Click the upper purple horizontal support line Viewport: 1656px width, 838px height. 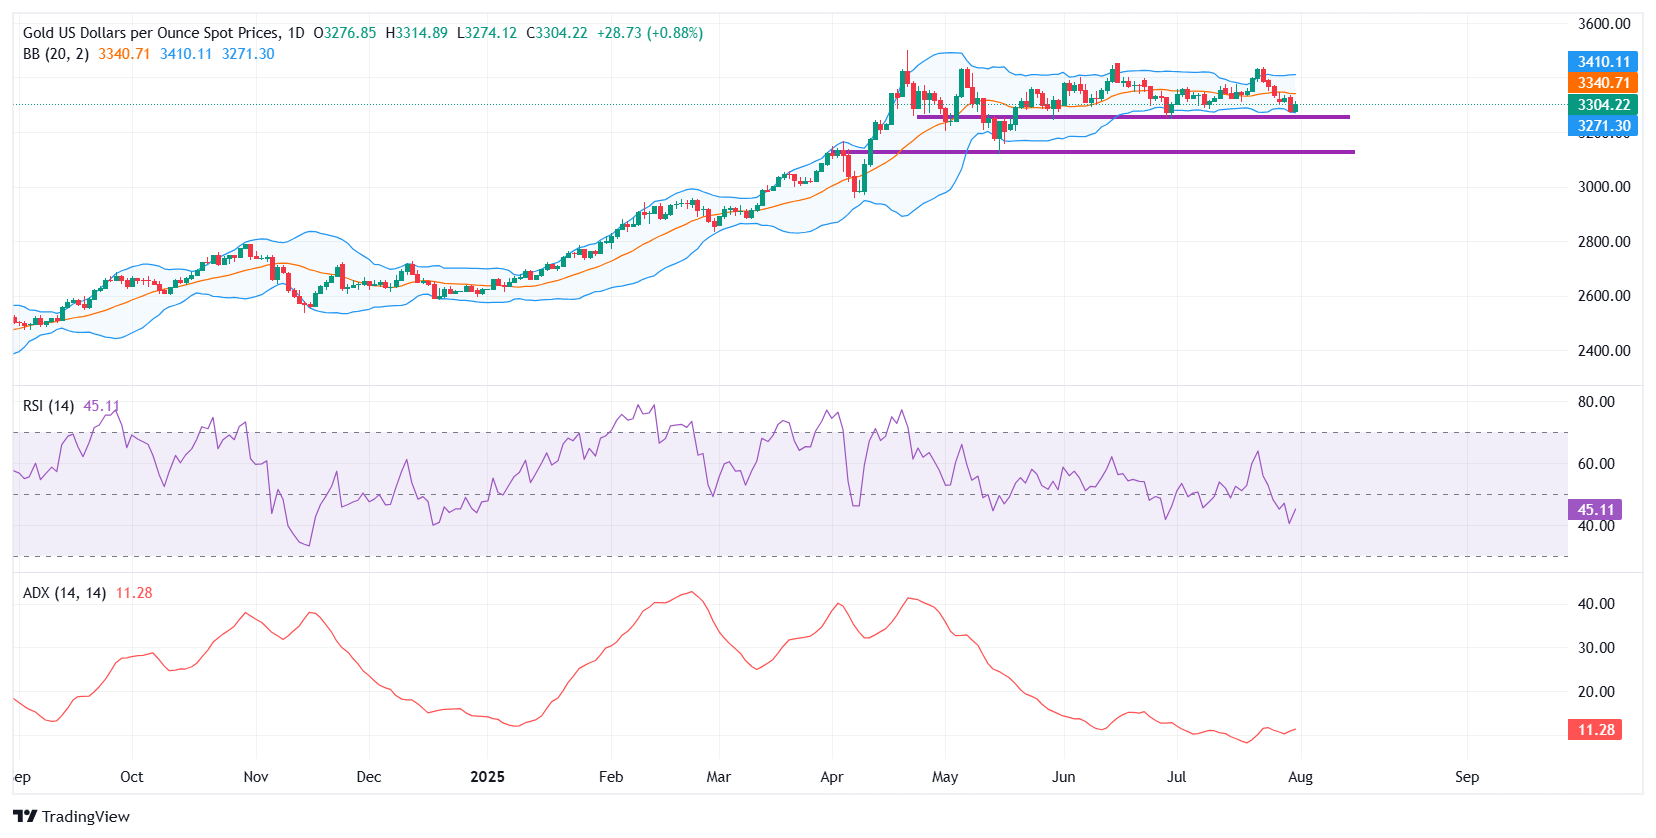pyautogui.click(x=1132, y=117)
